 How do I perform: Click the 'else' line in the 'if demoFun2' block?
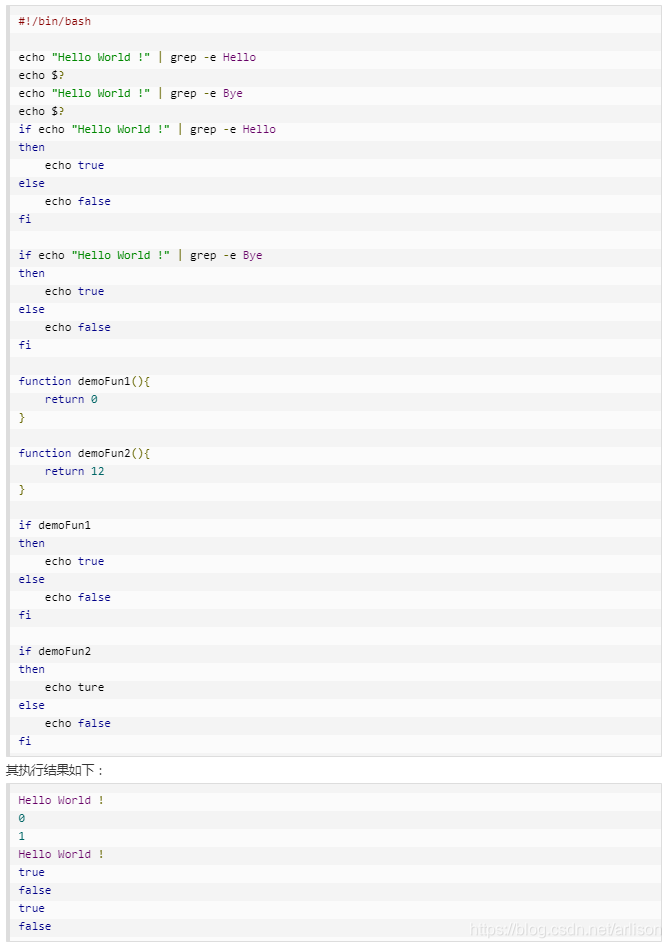pyautogui.click(x=31, y=705)
